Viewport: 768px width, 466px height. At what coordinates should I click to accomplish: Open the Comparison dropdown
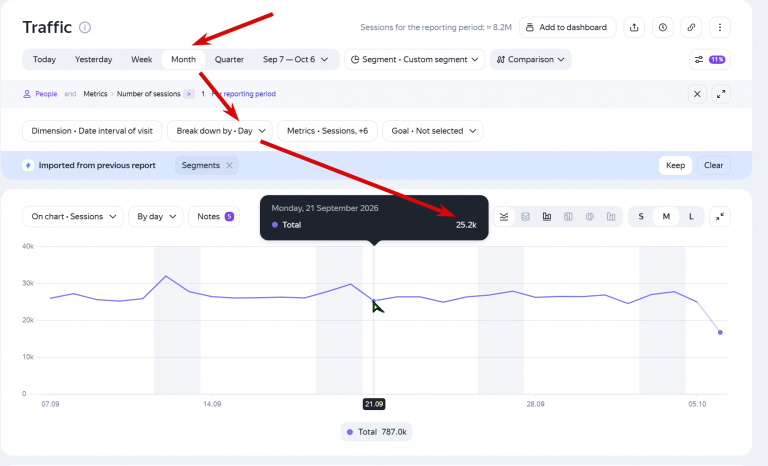point(530,59)
